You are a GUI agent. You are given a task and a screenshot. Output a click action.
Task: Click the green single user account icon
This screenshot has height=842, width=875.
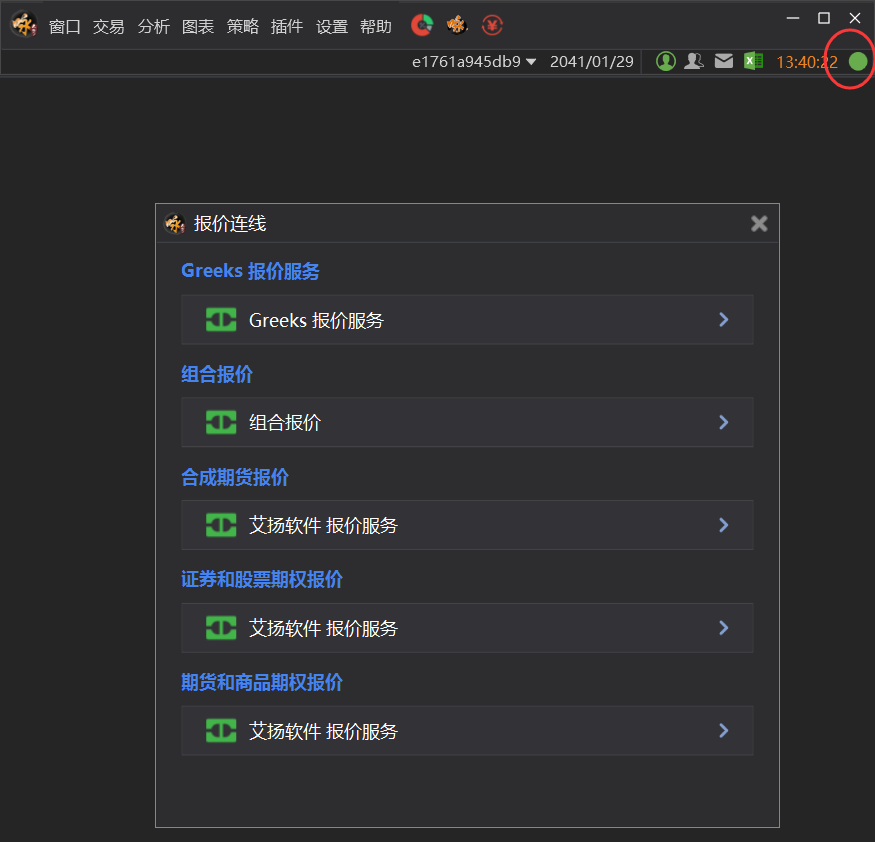pyautogui.click(x=666, y=61)
